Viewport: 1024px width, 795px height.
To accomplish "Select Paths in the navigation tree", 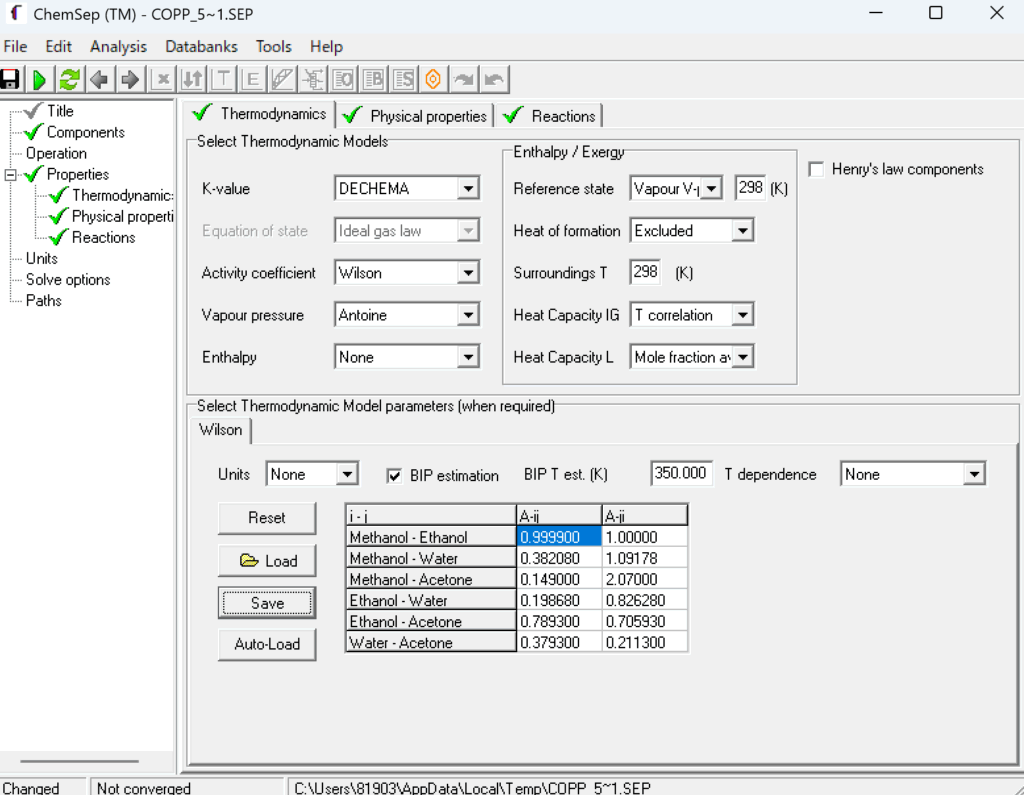I will (x=44, y=301).
